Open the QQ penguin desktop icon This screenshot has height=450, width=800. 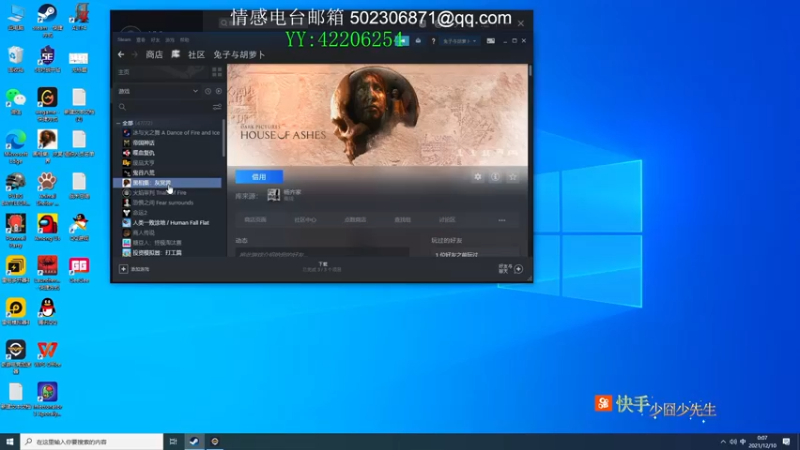point(47,312)
